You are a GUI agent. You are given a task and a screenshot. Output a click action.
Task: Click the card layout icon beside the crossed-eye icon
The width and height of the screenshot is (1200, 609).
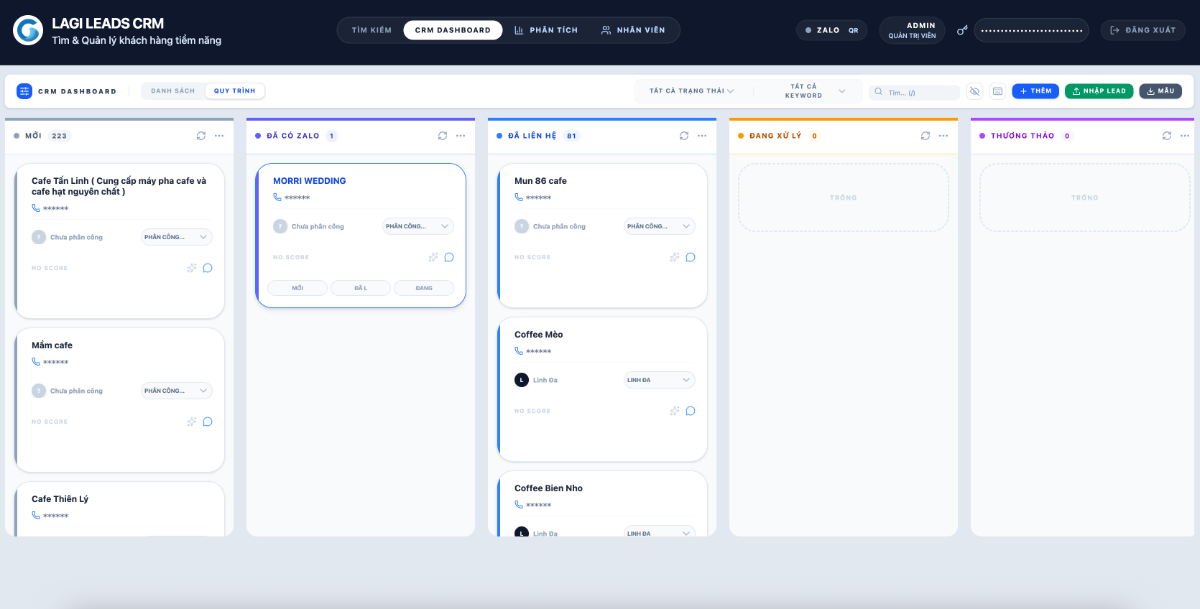tap(997, 91)
